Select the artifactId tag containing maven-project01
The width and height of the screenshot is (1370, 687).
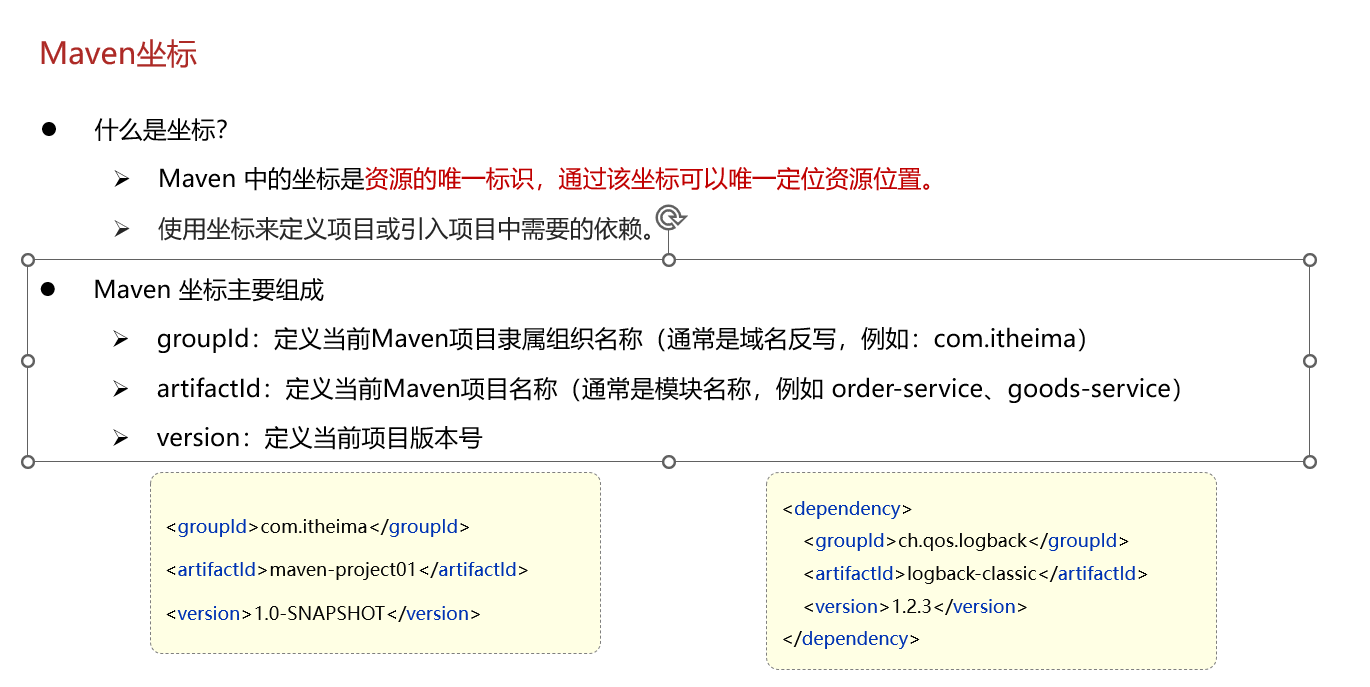click(x=217, y=569)
